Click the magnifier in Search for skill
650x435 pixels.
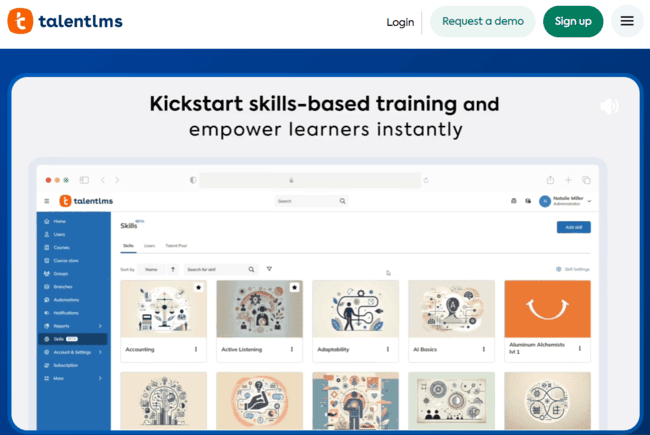[251, 270]
